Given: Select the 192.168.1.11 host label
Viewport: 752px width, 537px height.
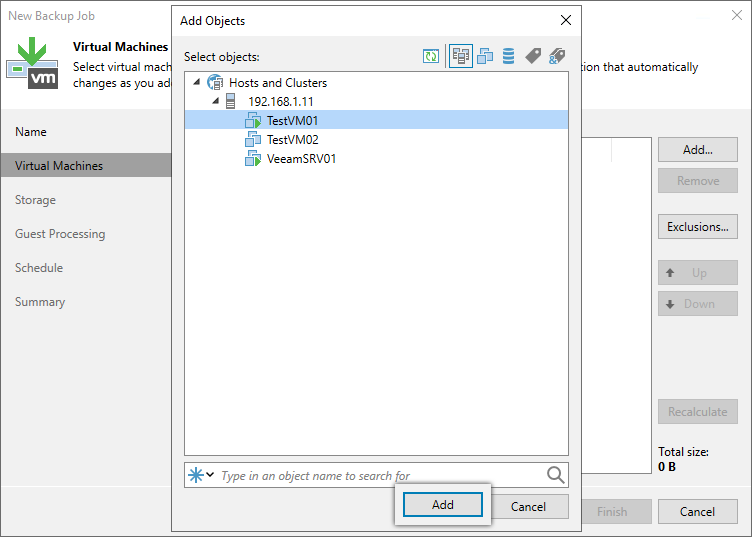Looking at the screenshot, I should 281,102.
